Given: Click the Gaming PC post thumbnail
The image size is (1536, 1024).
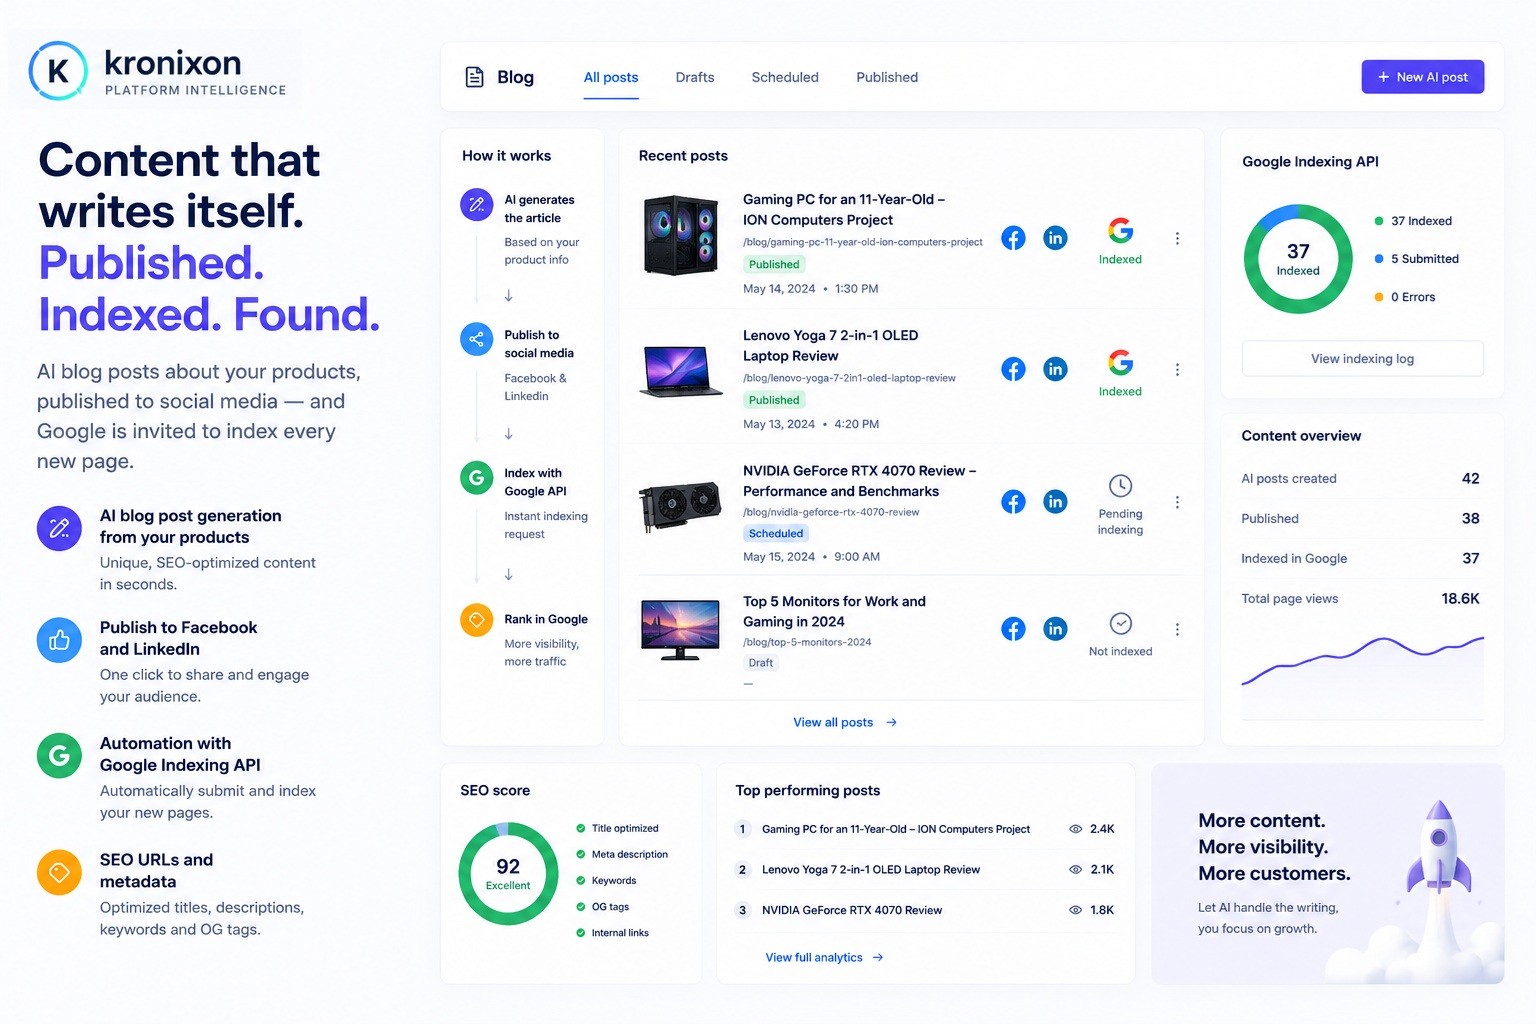Looking at the screenshot, I should tap(681, 236).
